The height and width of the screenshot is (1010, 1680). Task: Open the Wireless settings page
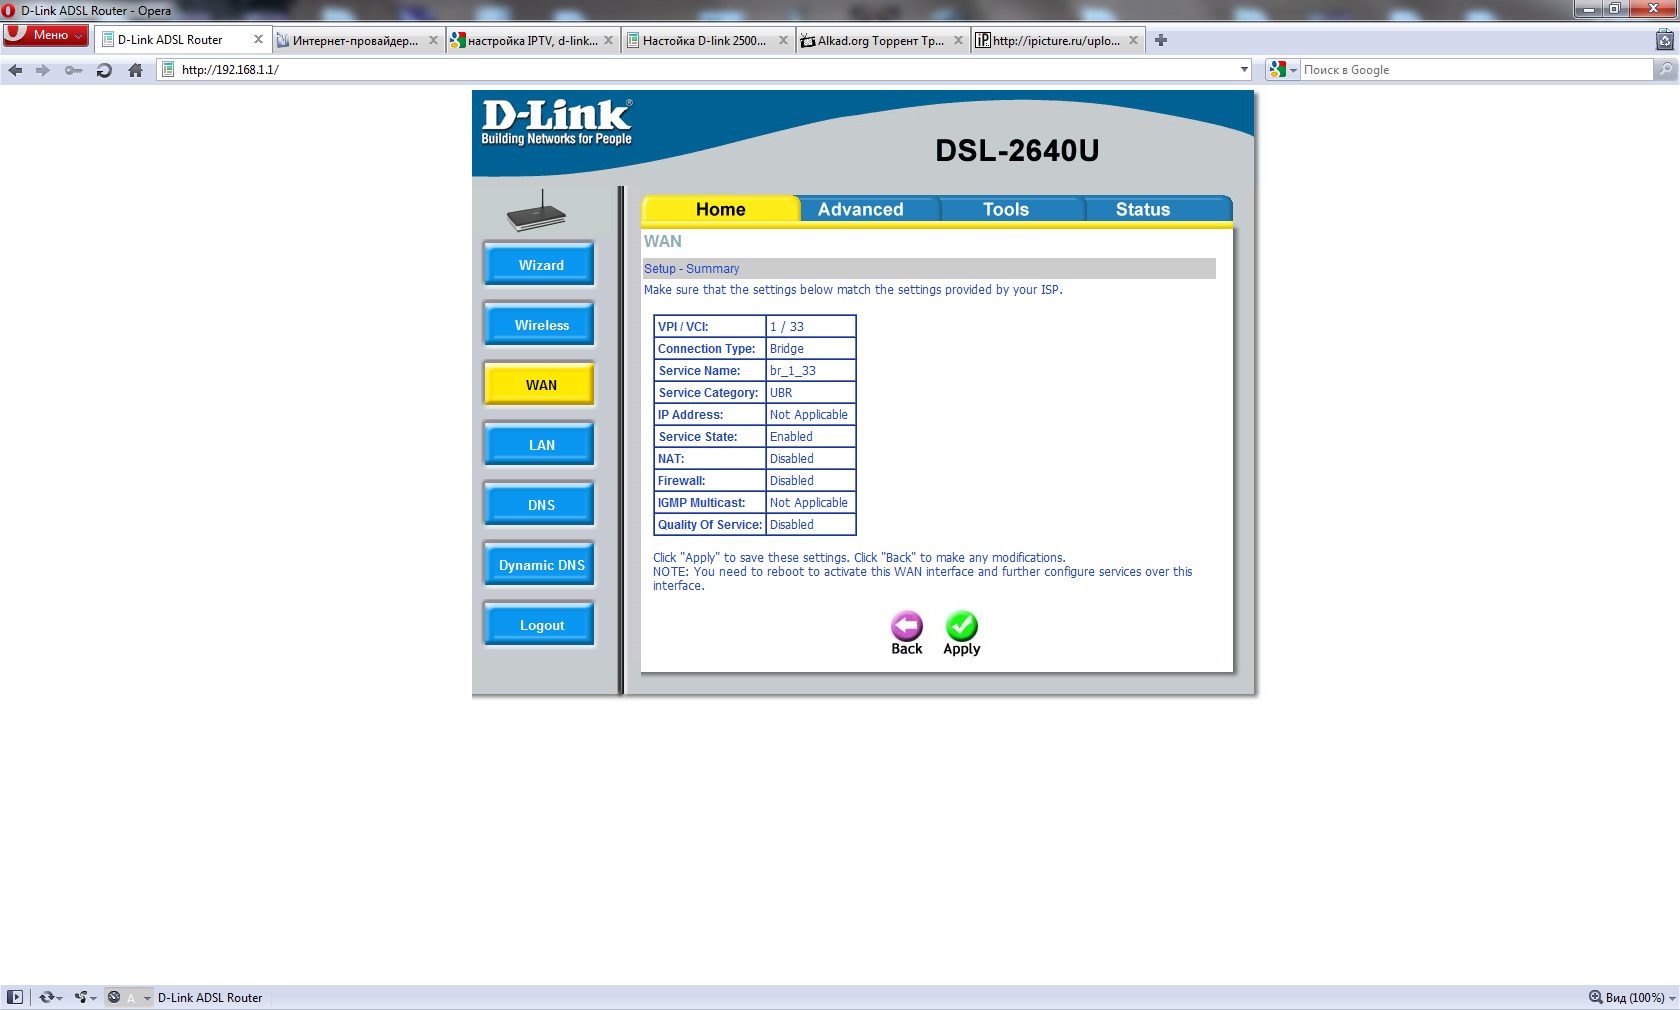(541, 325)
